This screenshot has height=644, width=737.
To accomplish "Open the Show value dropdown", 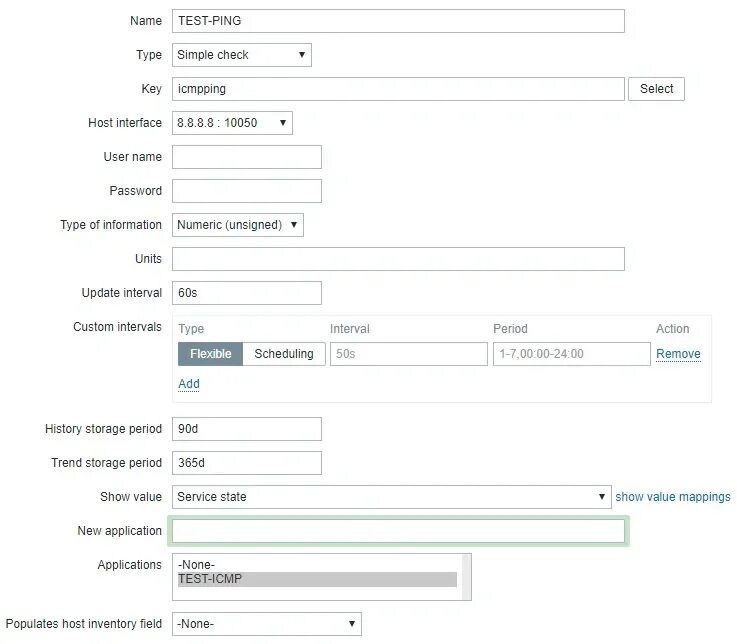I will pyautogui.click(x=391, y=497).
